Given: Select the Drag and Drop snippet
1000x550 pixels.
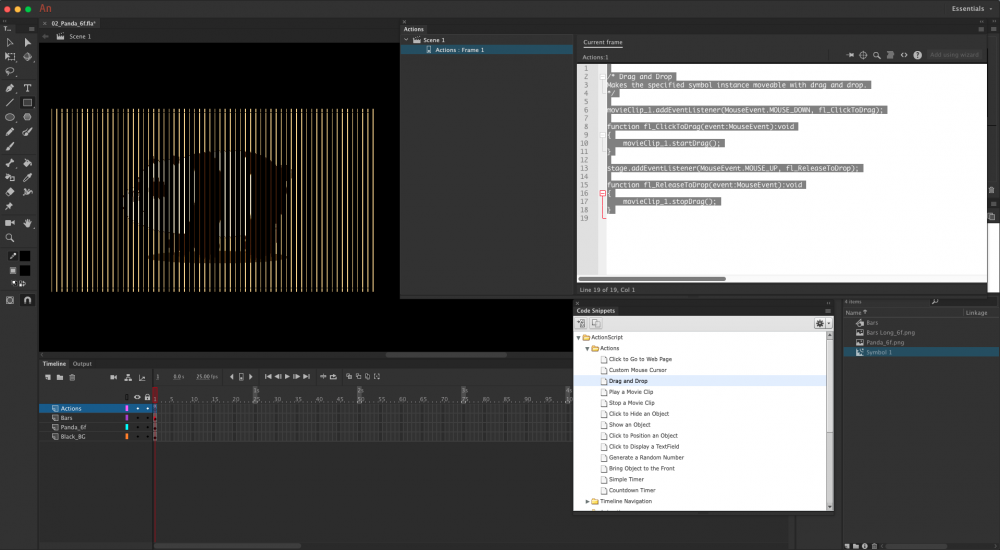Looking at the screenshot, I should tap(628, 381).
